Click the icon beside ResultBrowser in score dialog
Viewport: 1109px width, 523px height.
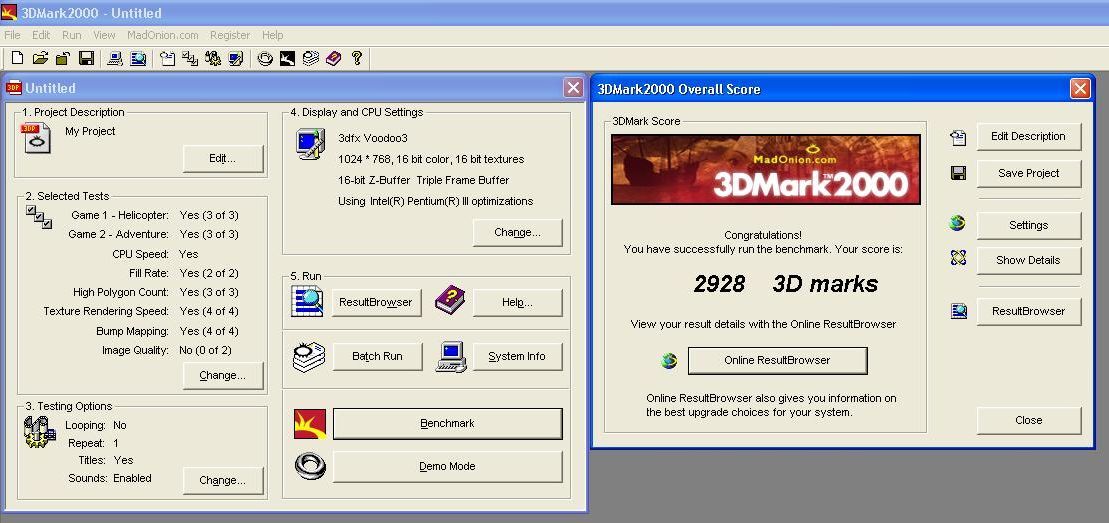tap(958, 311)
